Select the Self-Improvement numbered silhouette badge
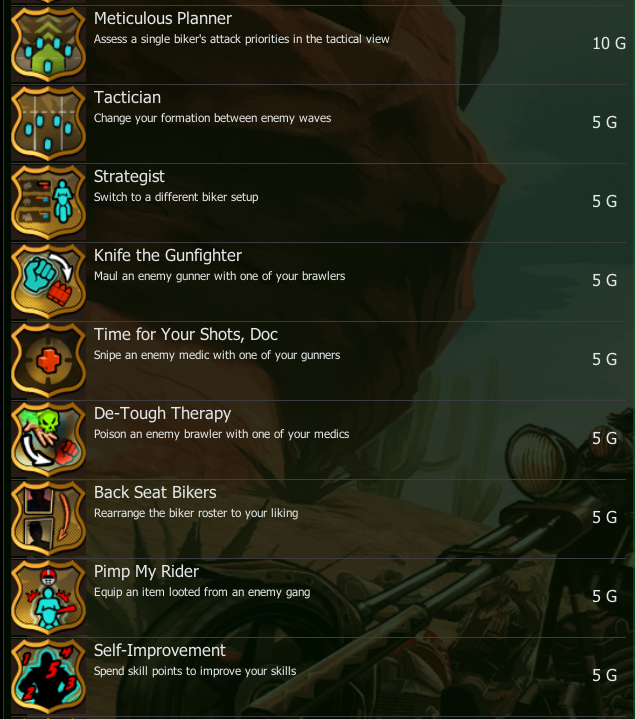 pos(48,676)
